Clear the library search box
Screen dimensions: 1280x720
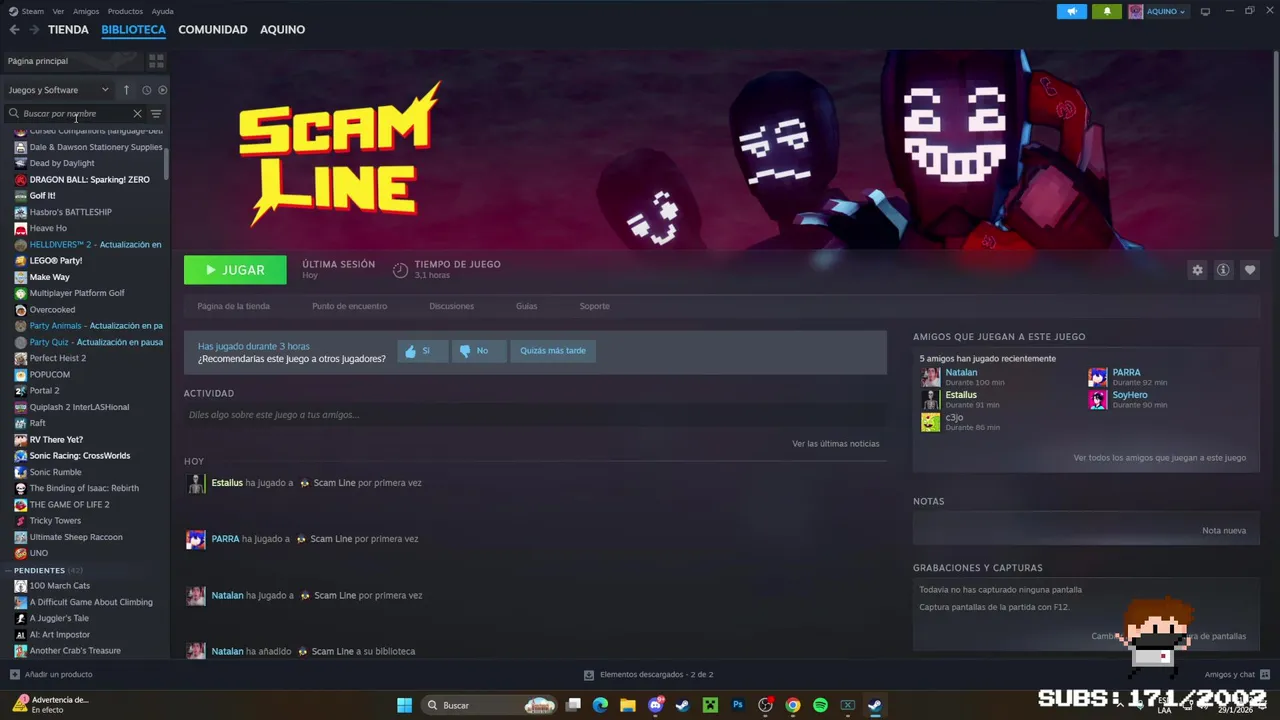(x=137, y=114)
